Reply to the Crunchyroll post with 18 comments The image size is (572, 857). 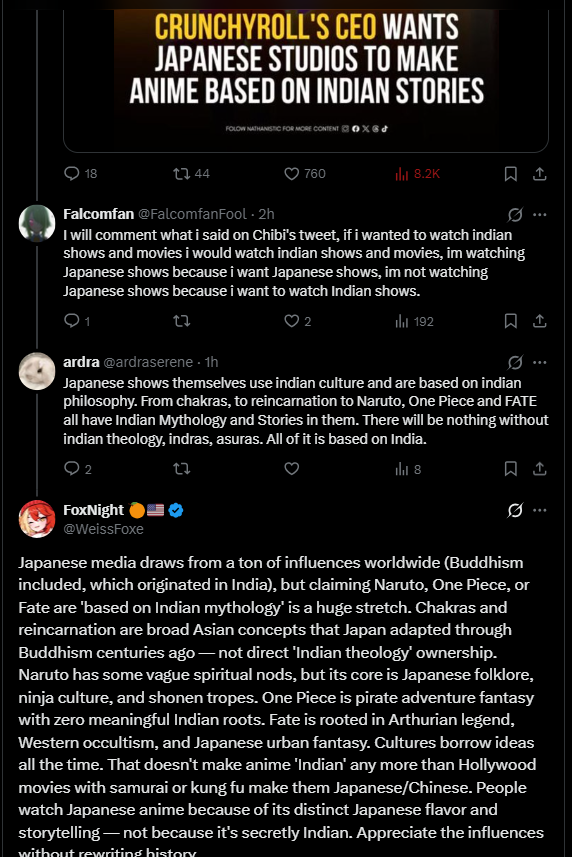pyautogui.click(x=80, y=174)
